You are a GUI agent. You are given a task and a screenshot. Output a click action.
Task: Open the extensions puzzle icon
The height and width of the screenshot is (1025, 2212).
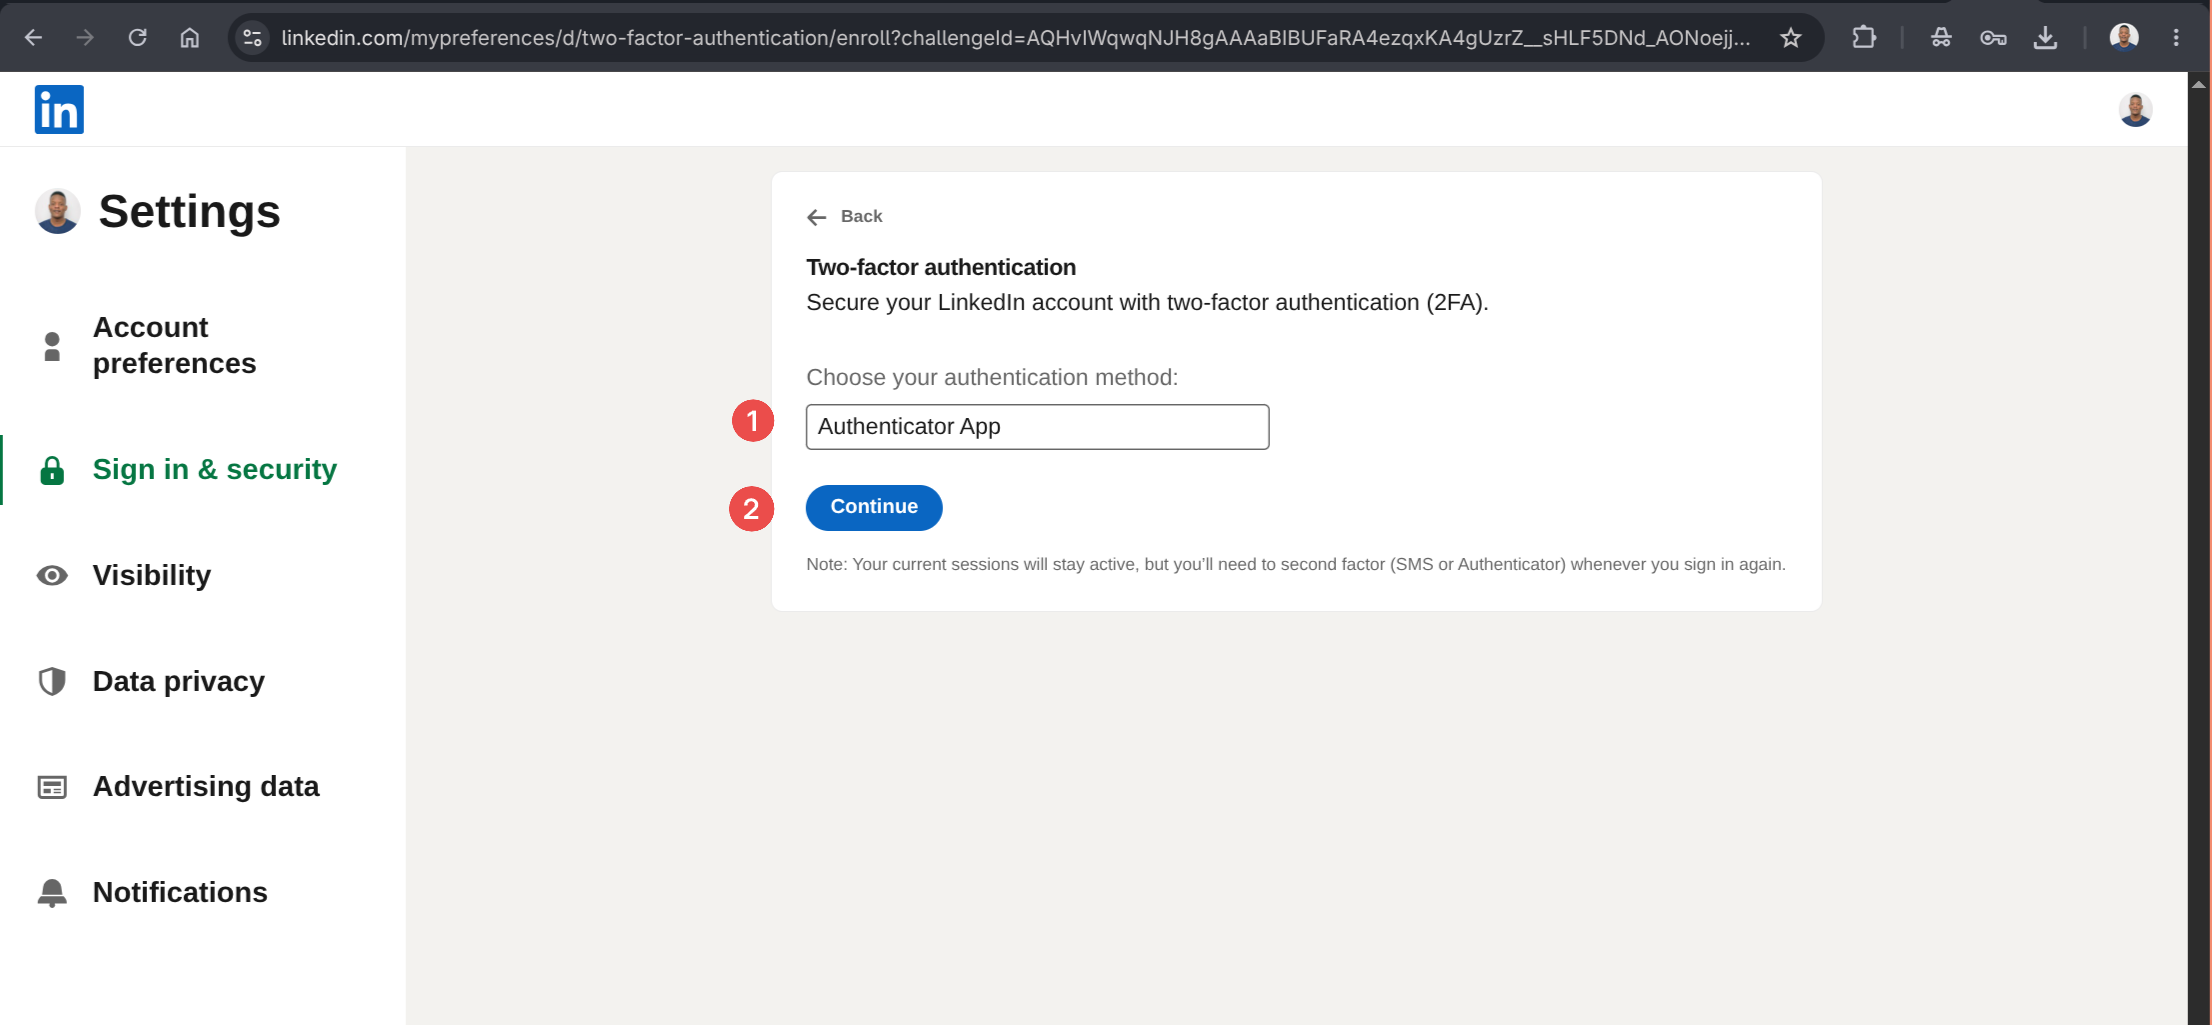(x=1864, y=38)
